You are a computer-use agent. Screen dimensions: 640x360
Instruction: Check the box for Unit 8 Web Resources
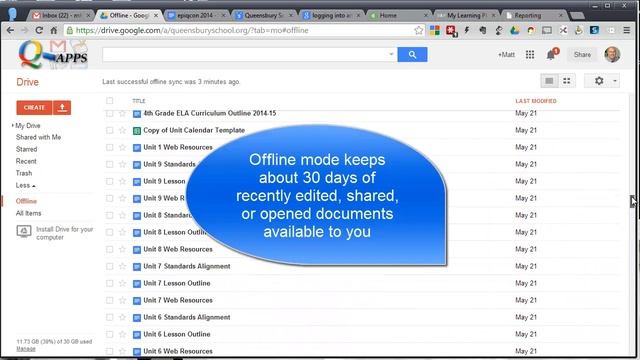[109, 249]
